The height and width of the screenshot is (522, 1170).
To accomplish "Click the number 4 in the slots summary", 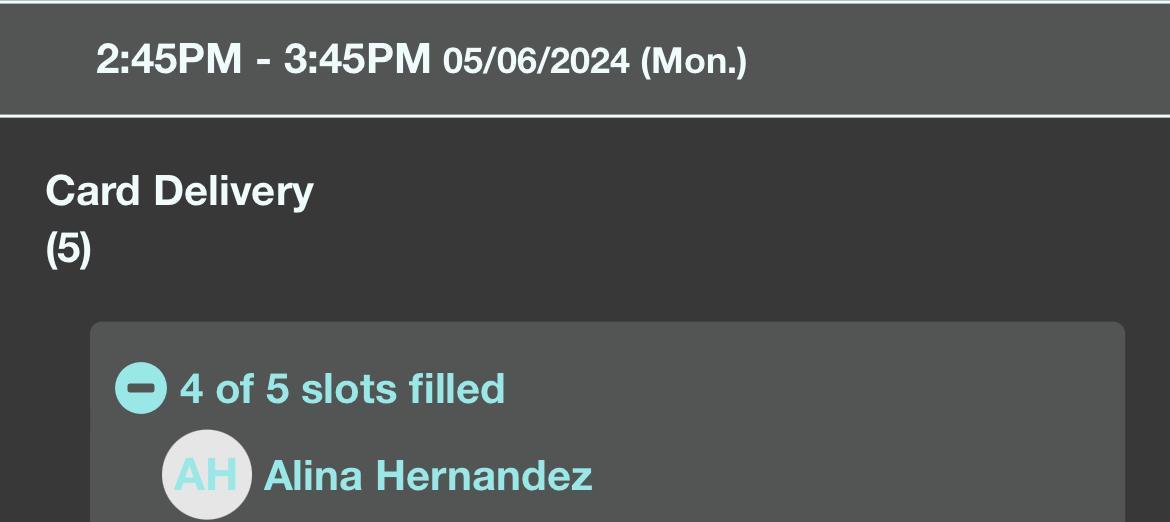I will (x=192, y=388).
